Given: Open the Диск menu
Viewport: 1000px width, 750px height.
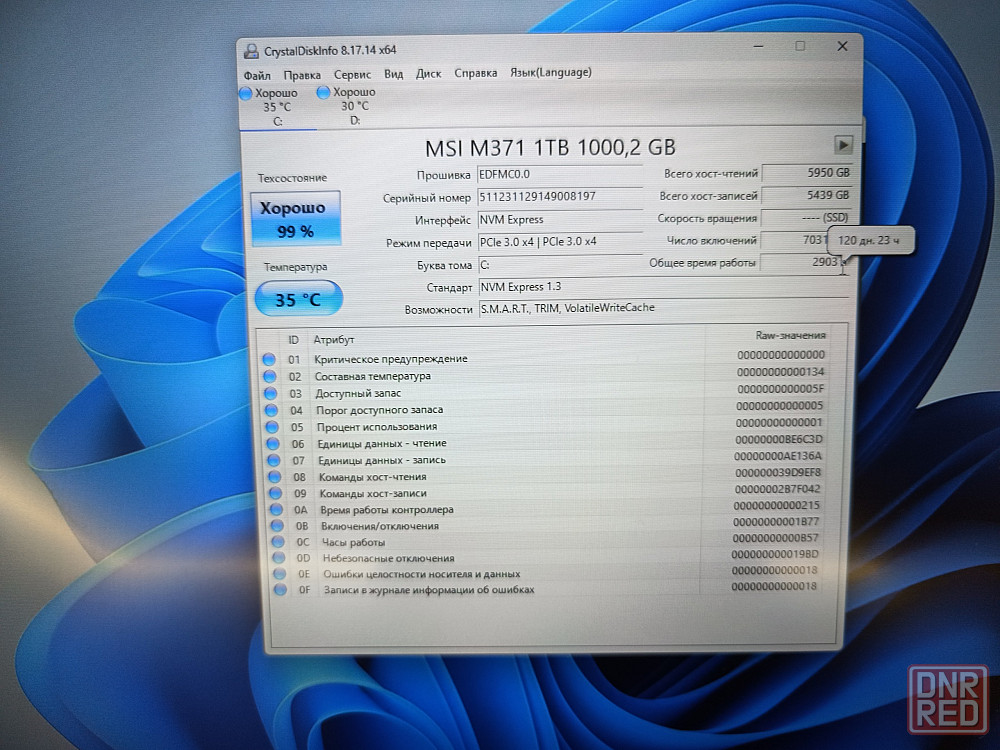Looking at the screenshot, I should [428, 73].
